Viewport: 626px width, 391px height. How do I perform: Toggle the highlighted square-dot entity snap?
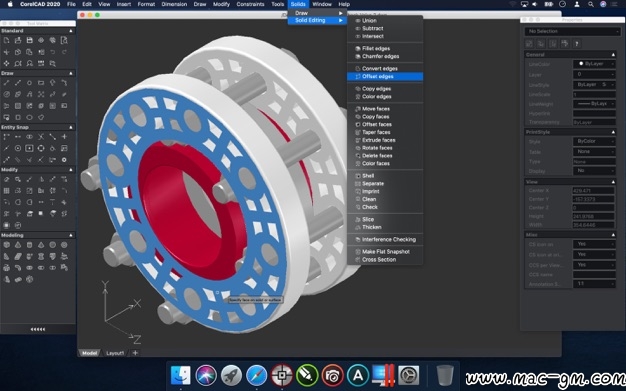[x=30, y=148]
